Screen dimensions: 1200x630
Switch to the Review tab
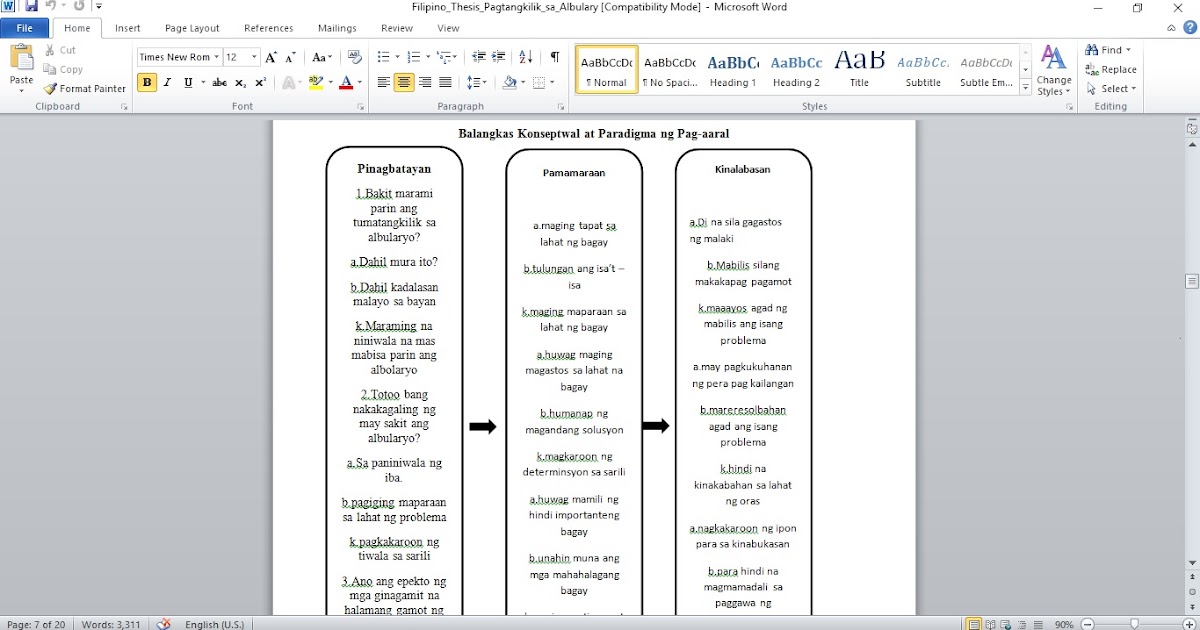tap(397, 28)
